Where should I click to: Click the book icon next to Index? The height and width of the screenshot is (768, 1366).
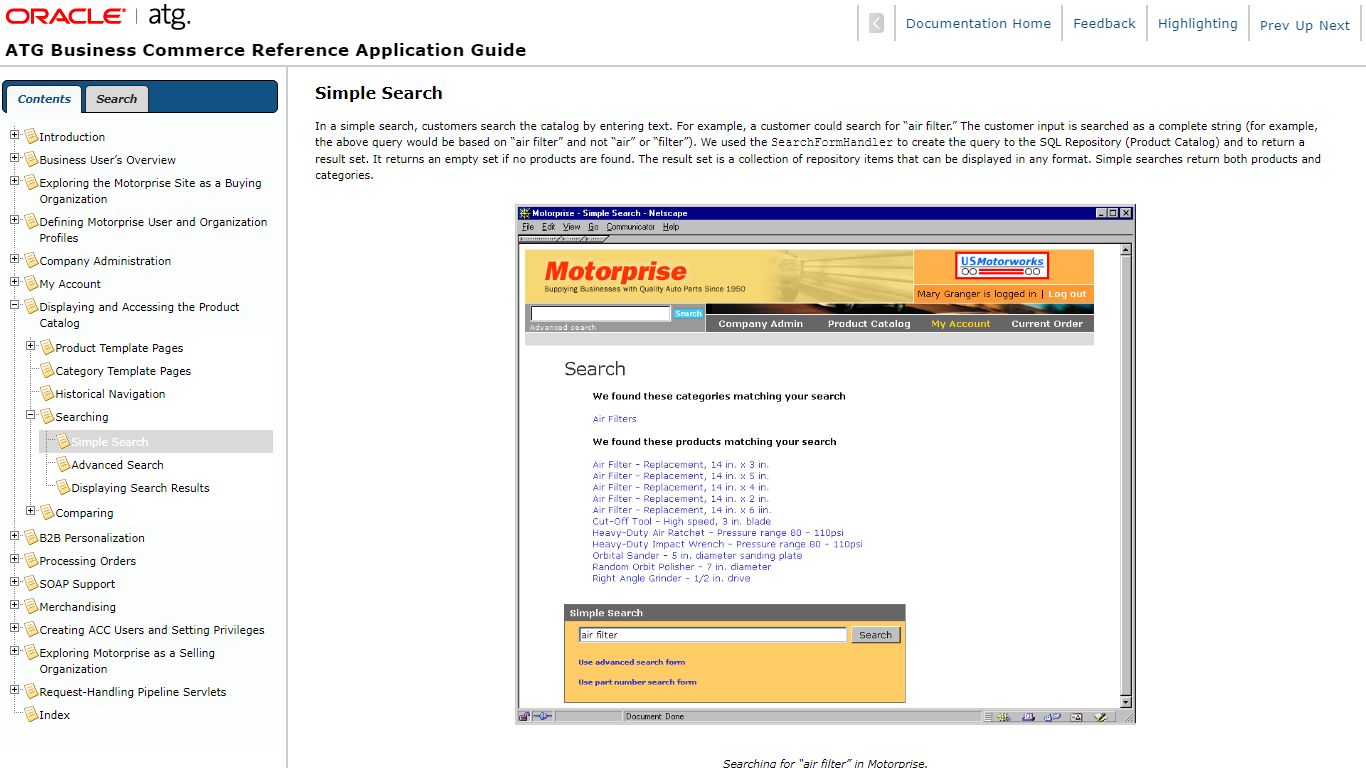click(x=31, y=714)
